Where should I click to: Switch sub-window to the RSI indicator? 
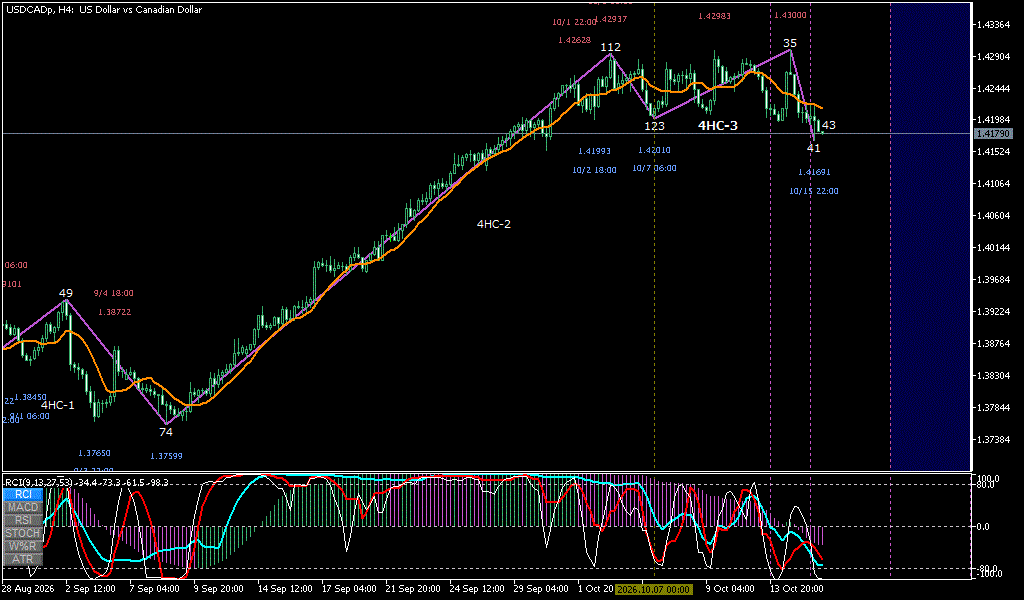tap(23, 520)
